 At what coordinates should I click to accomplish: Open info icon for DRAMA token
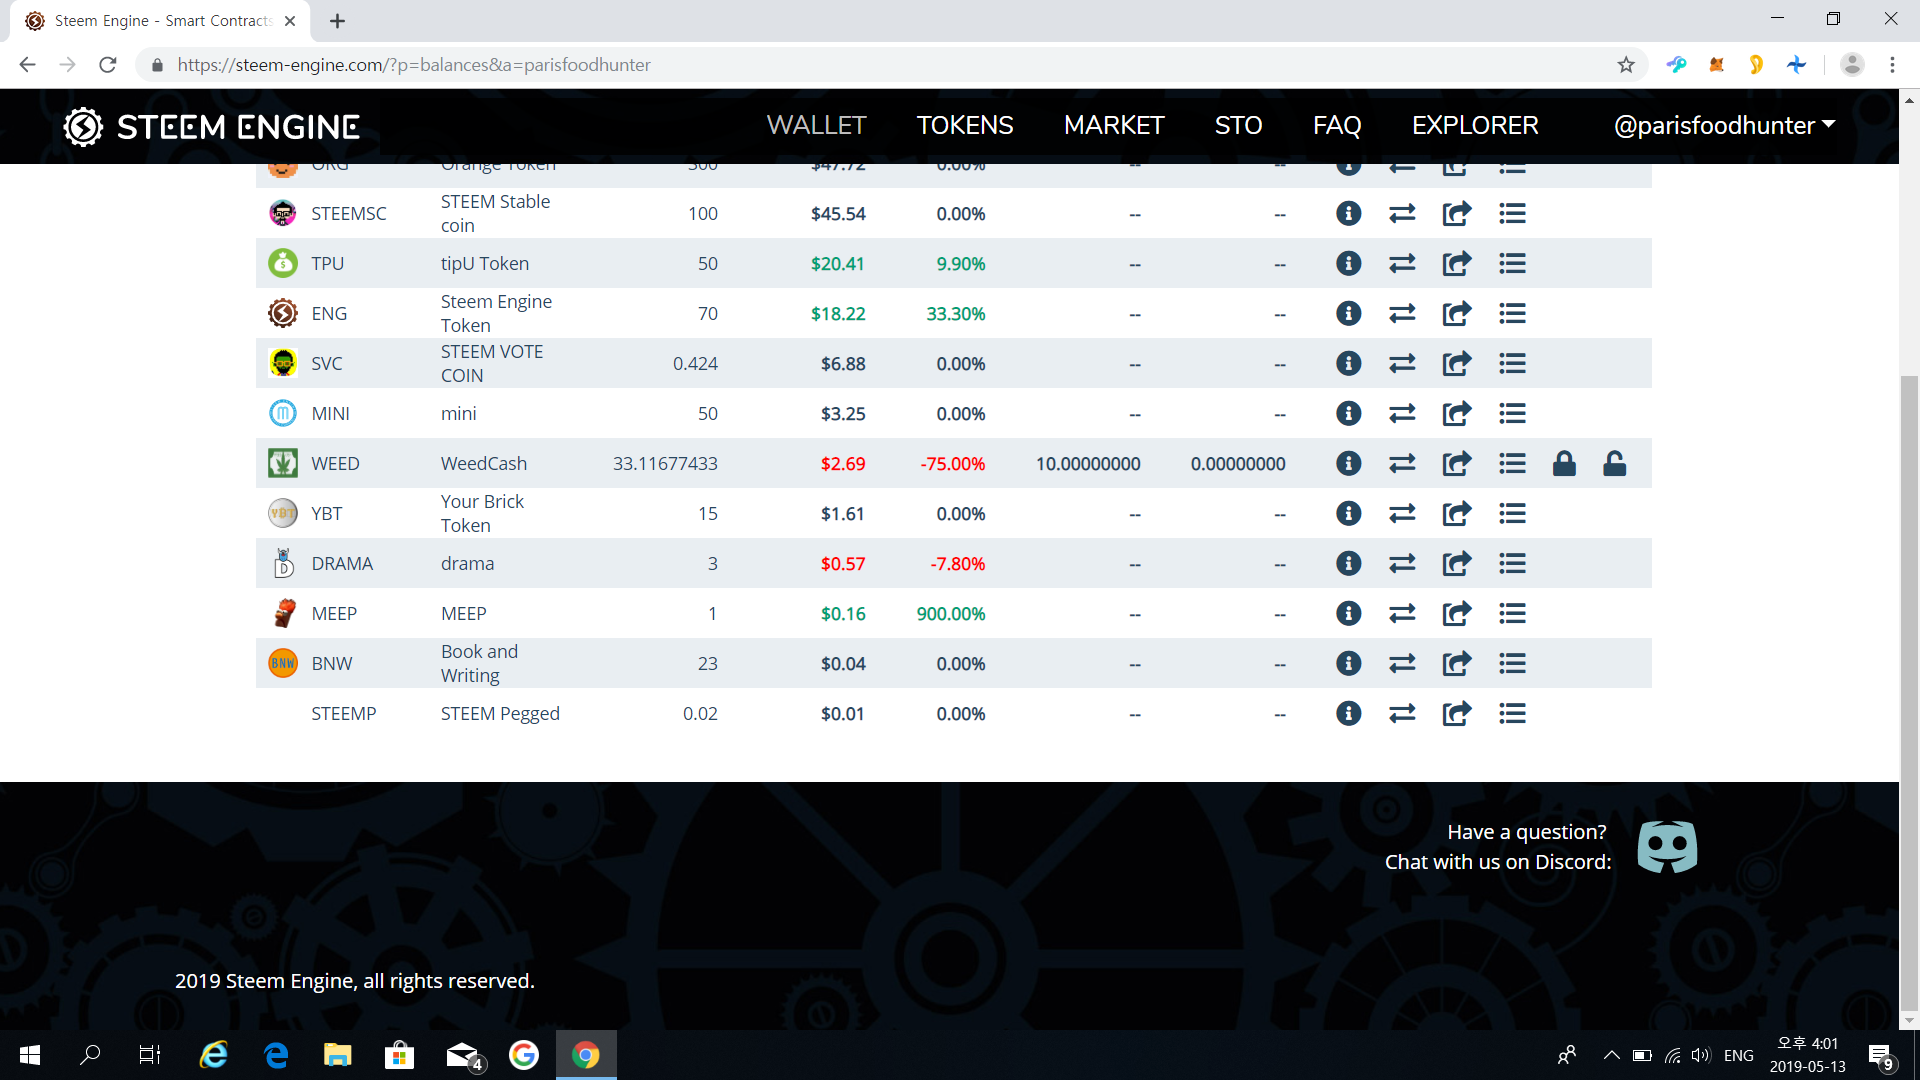[1348, 563]
